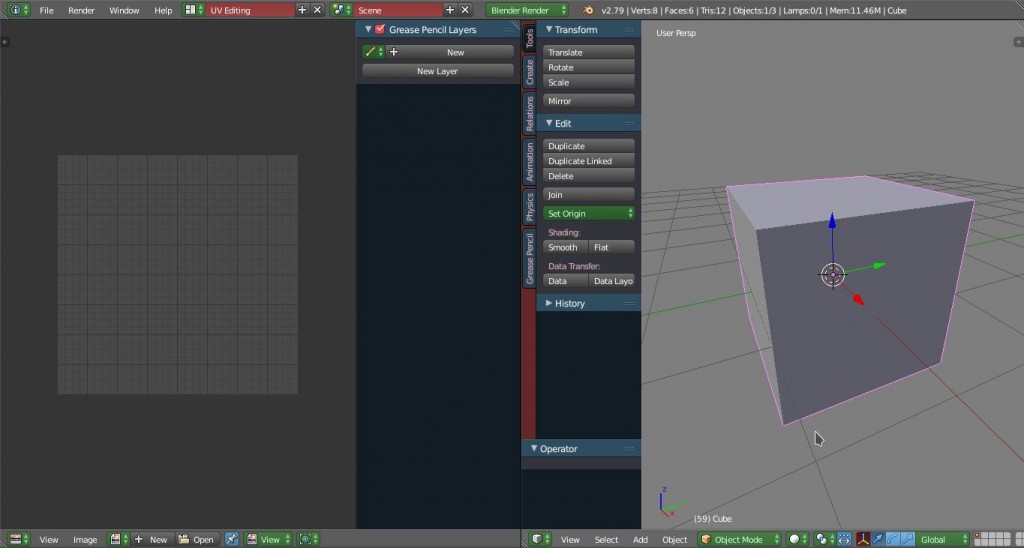Open the Render menu
Viewport: 1024px width, 548px height.
coord(81,10)
